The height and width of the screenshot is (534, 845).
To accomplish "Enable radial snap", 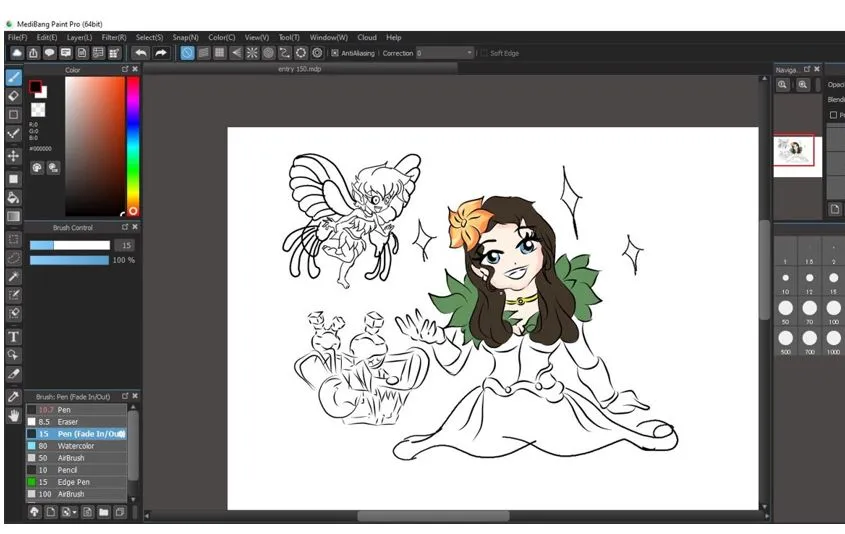I will click(x=252, y=53).
